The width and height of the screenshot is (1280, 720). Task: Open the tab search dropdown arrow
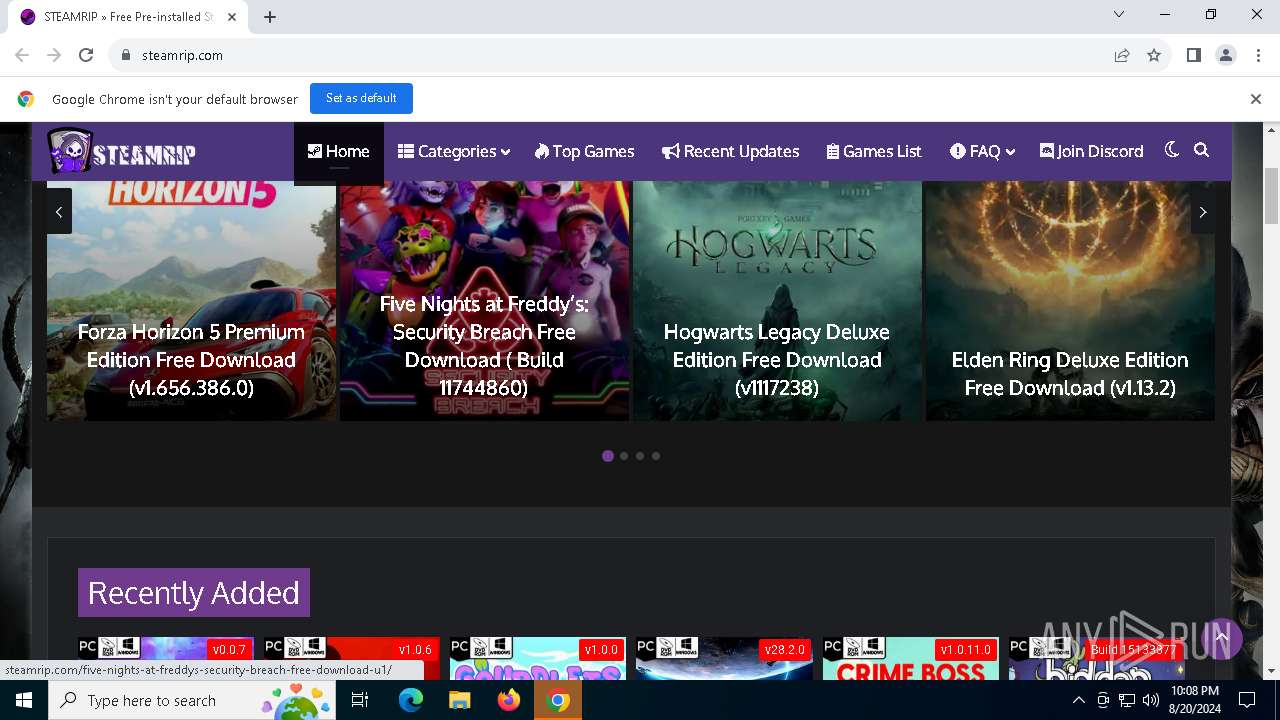click(1119, 14)
